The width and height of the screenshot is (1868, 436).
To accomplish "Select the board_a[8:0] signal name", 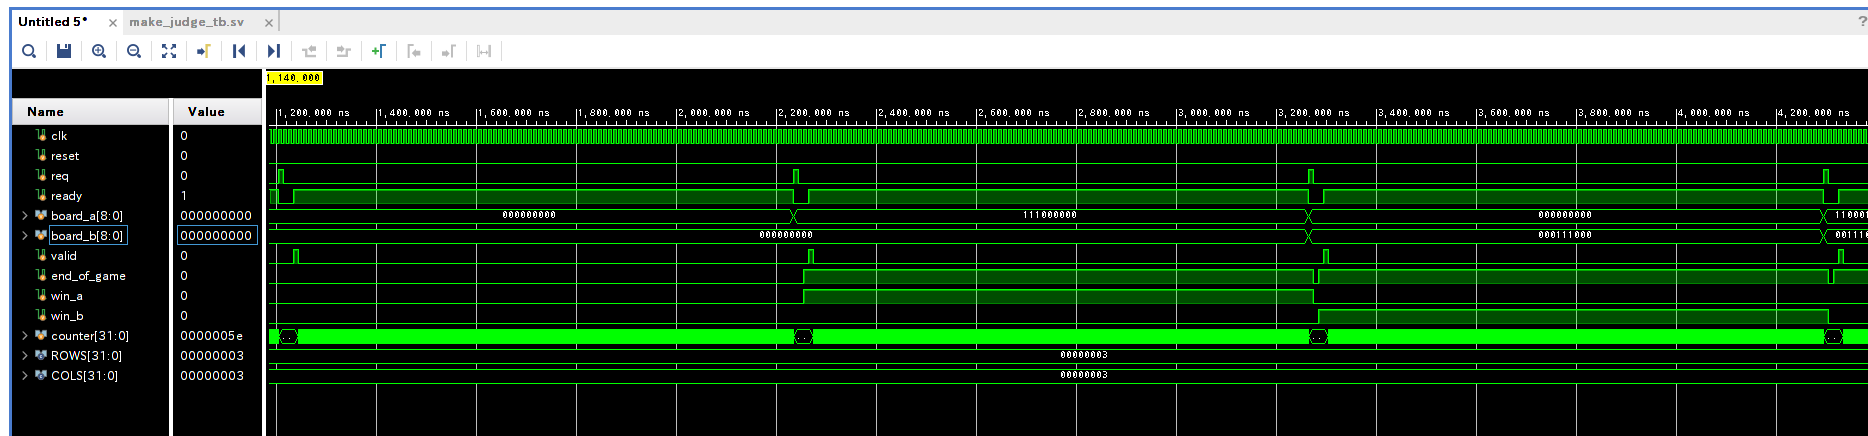I will pyautogui.click(x=87, y=215).
